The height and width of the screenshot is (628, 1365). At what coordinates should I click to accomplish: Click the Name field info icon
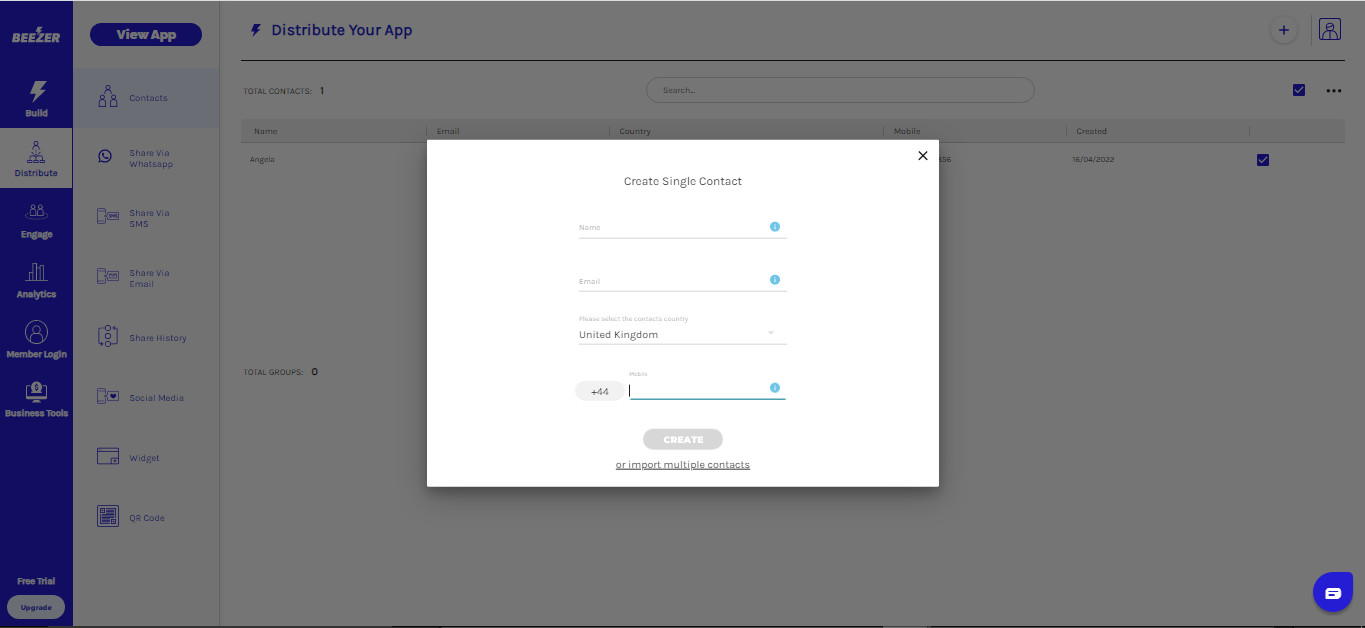click(x=775, y=227)
